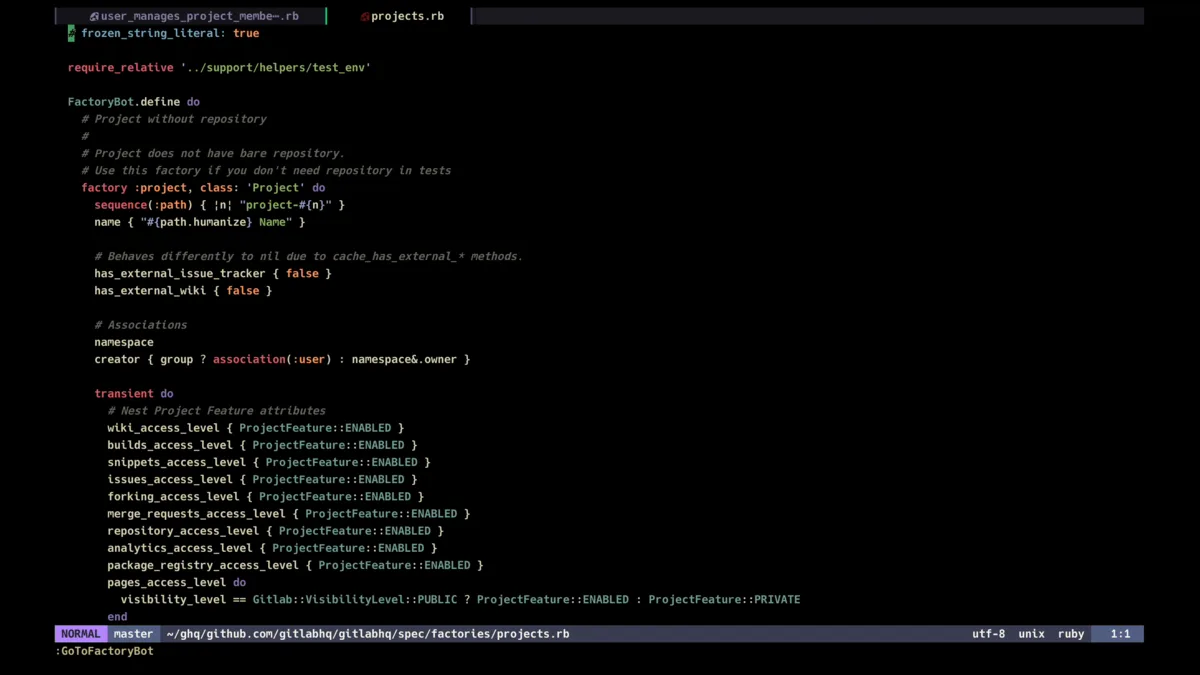Click the has_external_wiki line

(183, 290)
